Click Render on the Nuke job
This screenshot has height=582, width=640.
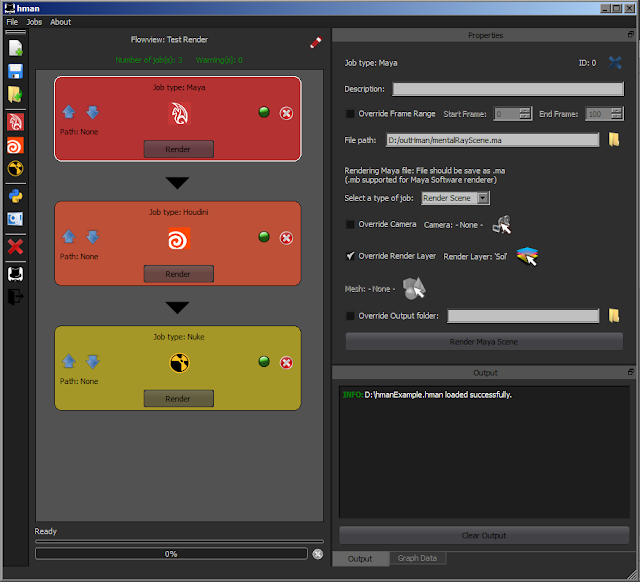click(x=178, y=398)
